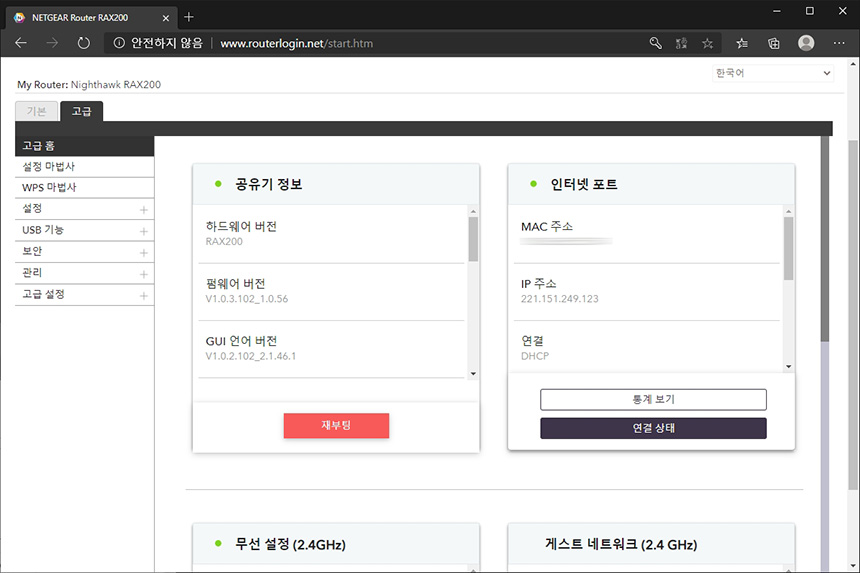Screen dimensions: 860x573
Task: Go back to previous page
Action: [21, 43]
